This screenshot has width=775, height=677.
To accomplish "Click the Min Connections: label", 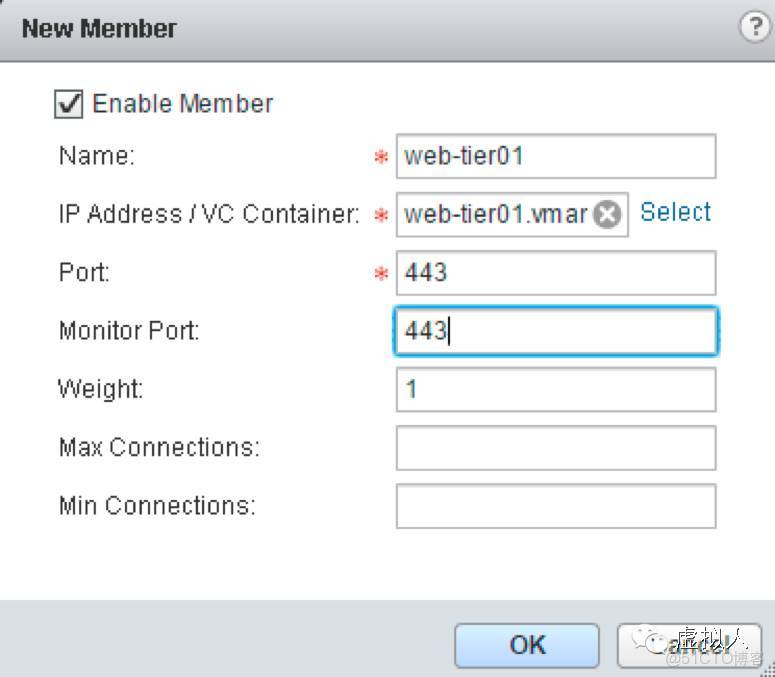I will pos(157,506).
